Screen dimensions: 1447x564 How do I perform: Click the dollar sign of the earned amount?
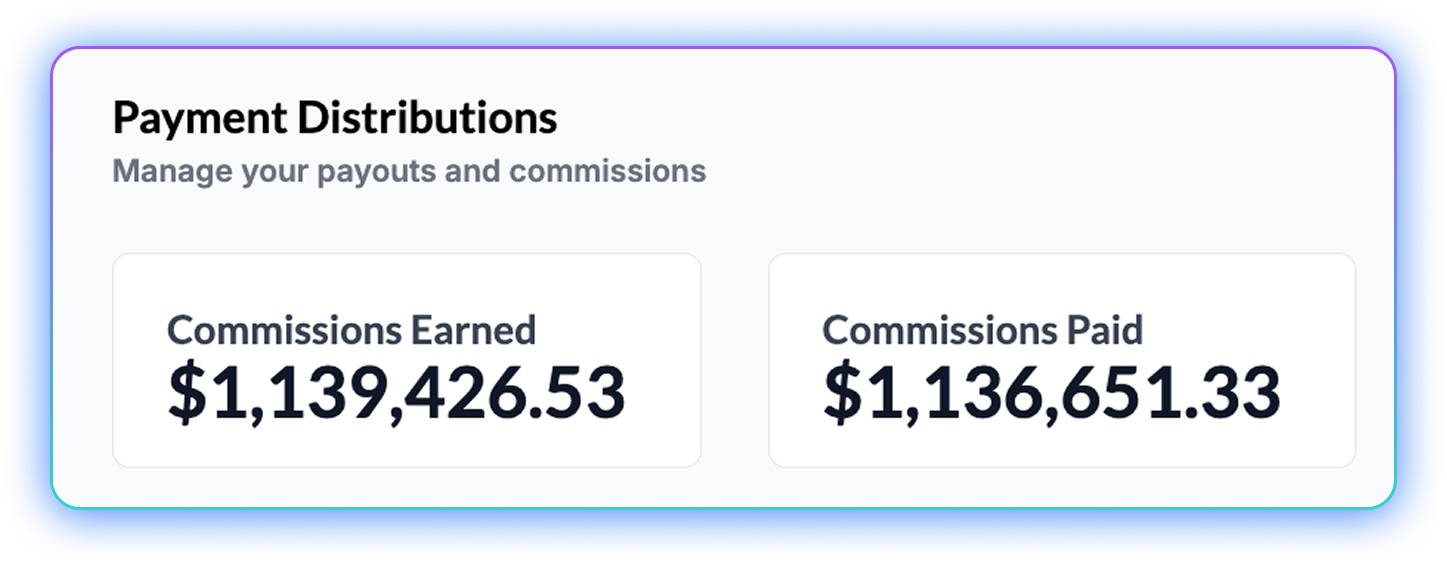(185, 392)
